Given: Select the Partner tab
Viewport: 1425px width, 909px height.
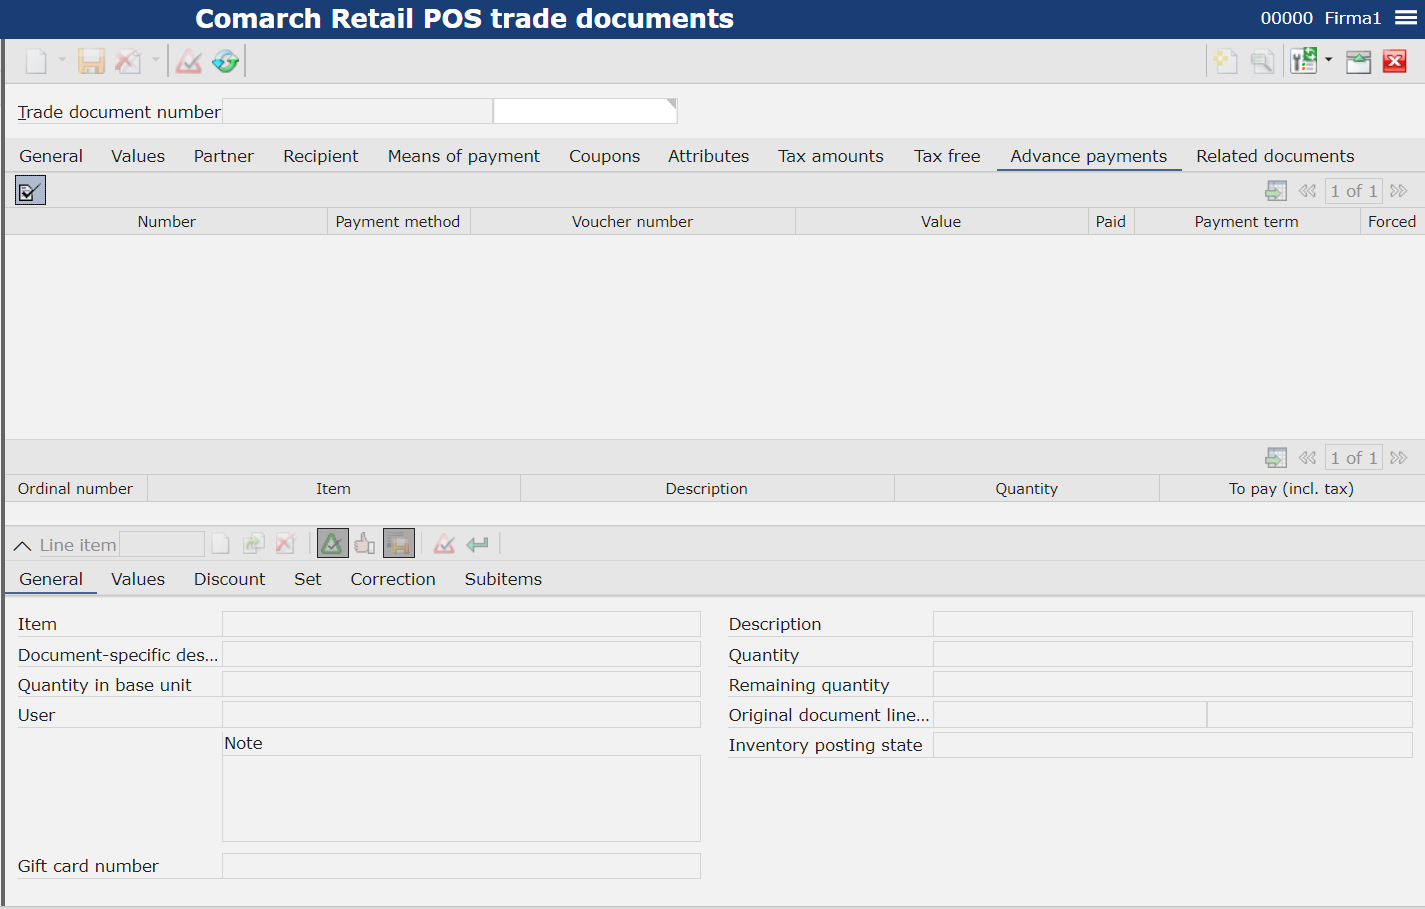Looking at the screenshot, I should tap(224, 156).
